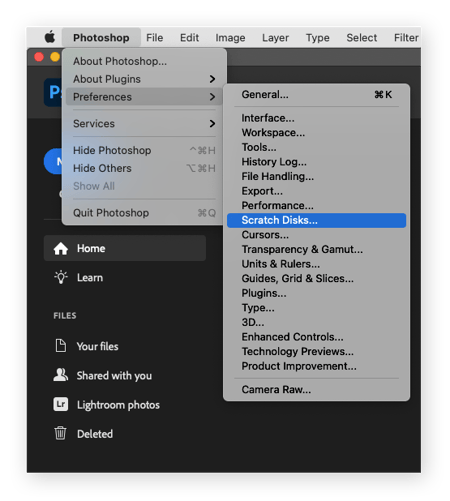Open Transparency & Gamut... preferences
Image resolution: width=450 pixels, height=501 pixels.
[316, 249]
